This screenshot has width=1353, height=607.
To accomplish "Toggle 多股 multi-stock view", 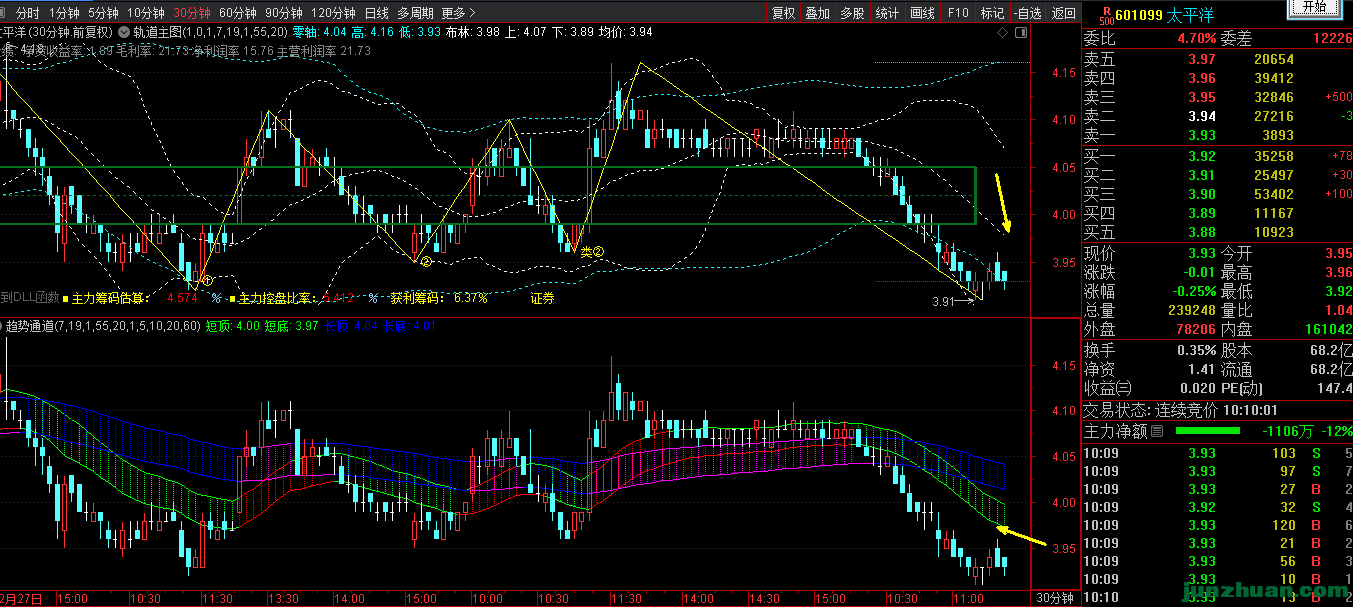I will pos(851,13).
